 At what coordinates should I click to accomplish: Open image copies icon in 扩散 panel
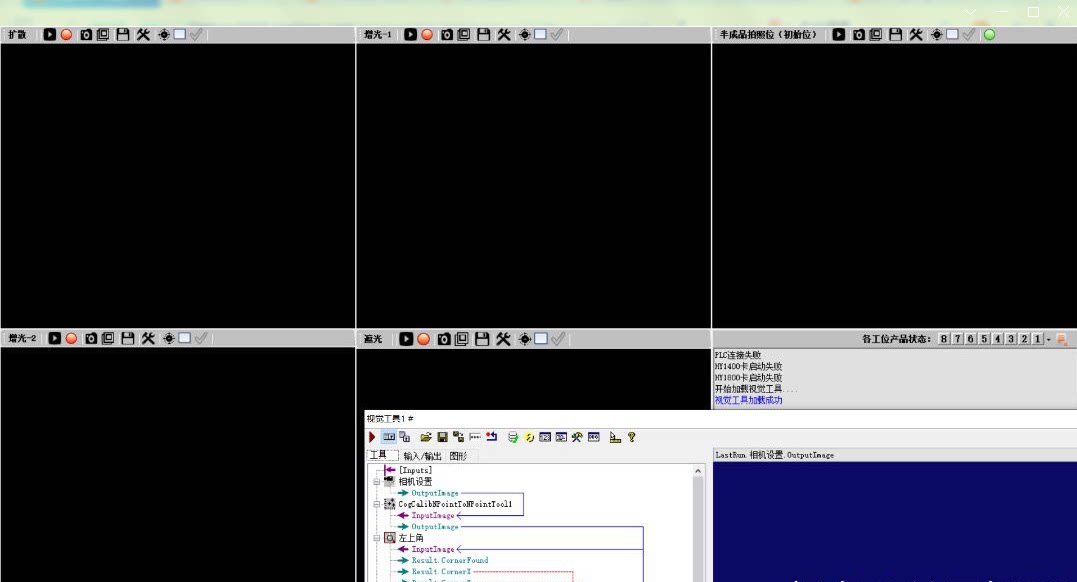(103, 34)
